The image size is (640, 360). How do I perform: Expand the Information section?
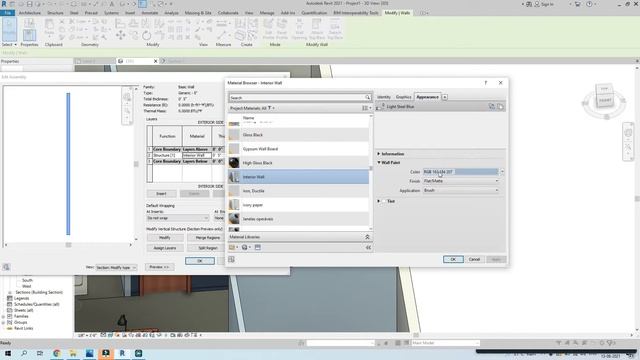[379, 154]
